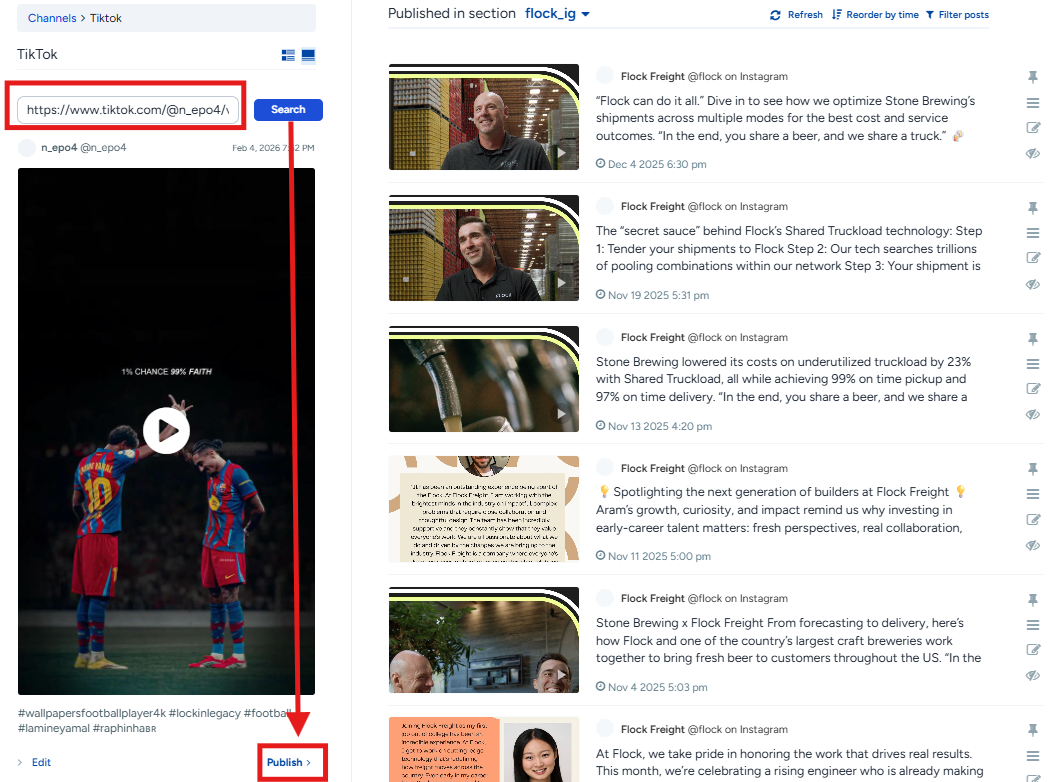Grab the Nov 11 2025 post reorder handle
This screenshot has height=782, width=1050.
pyautogui.click(x=1033, y=494)
